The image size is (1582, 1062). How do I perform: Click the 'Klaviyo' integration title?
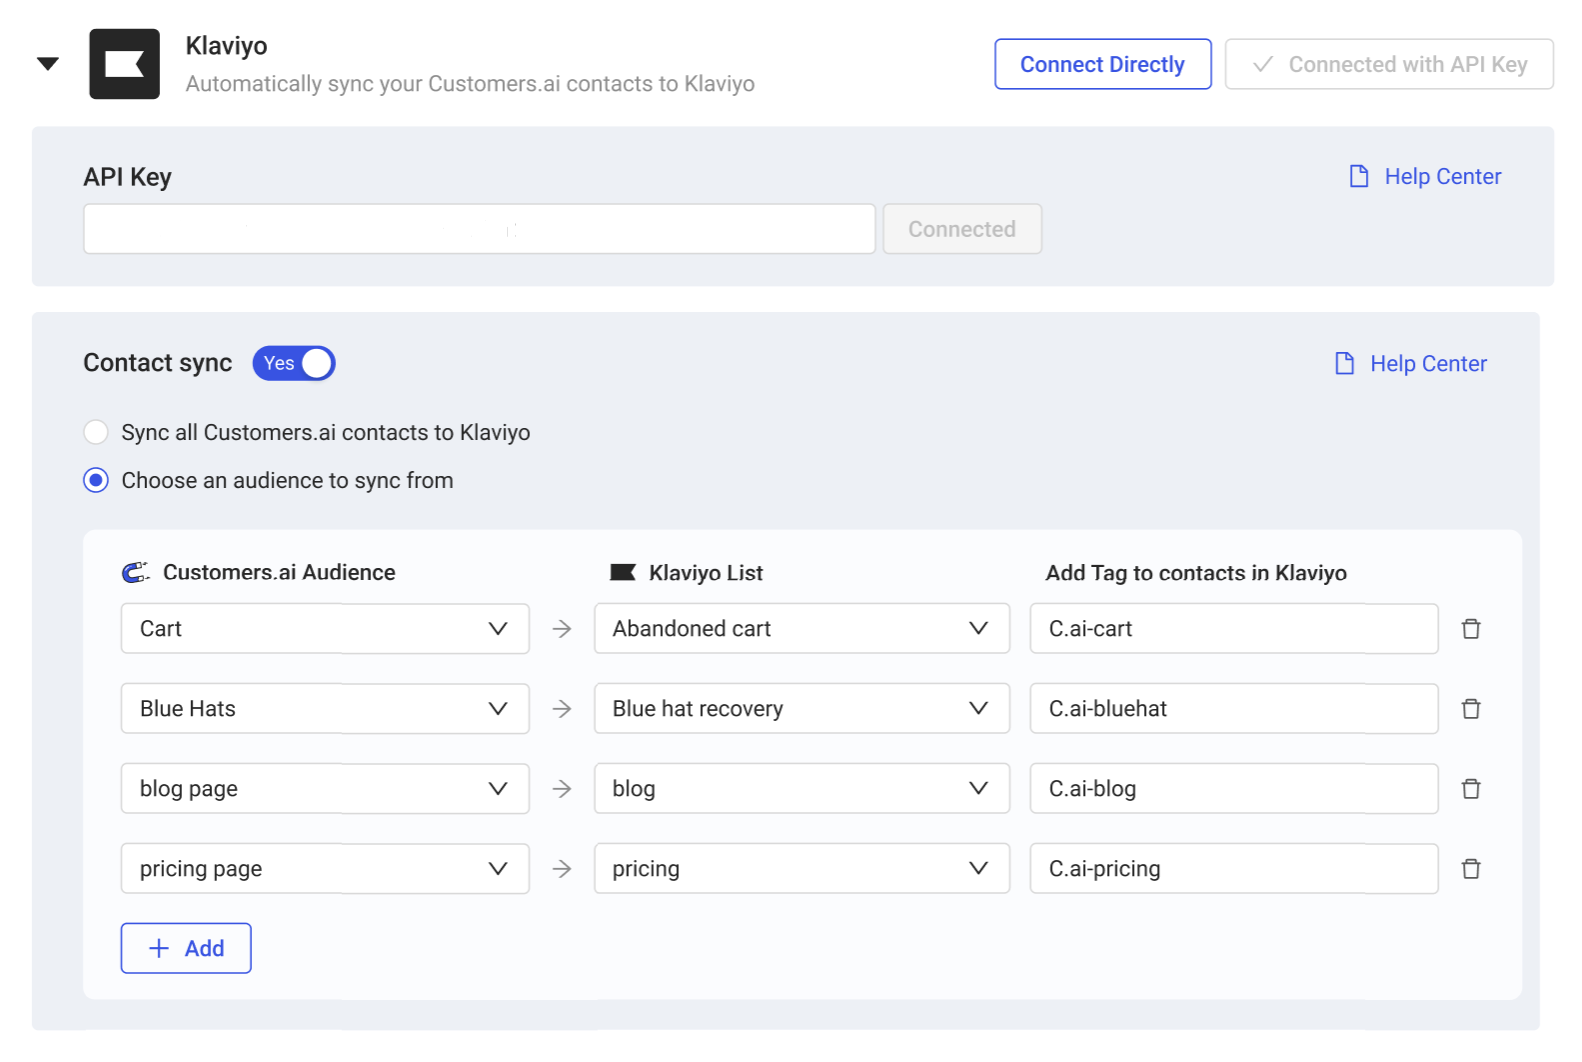[x=226, y=46]
